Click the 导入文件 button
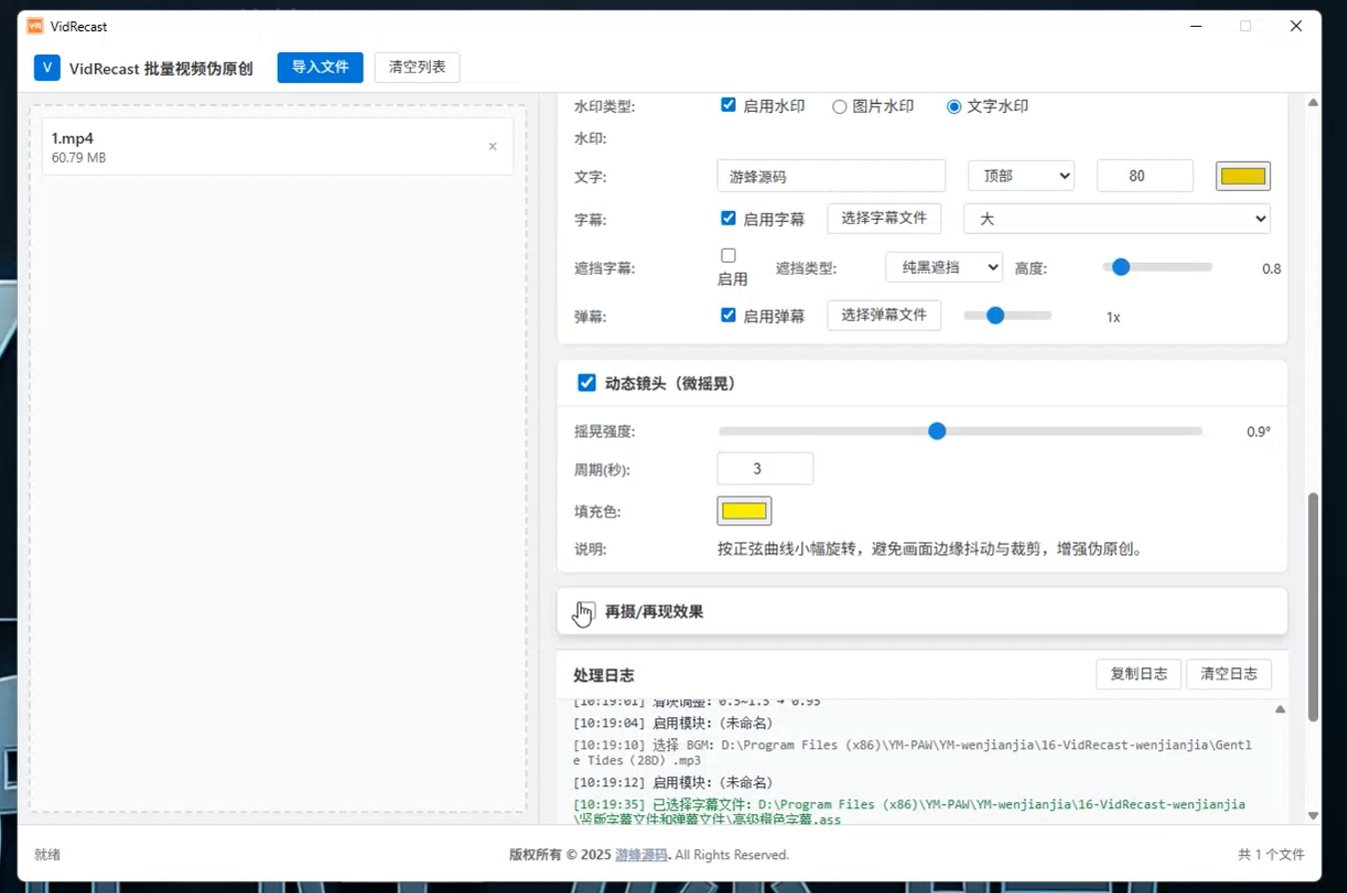The width and height of the screenshot is (1347, 893). [320, 68]
